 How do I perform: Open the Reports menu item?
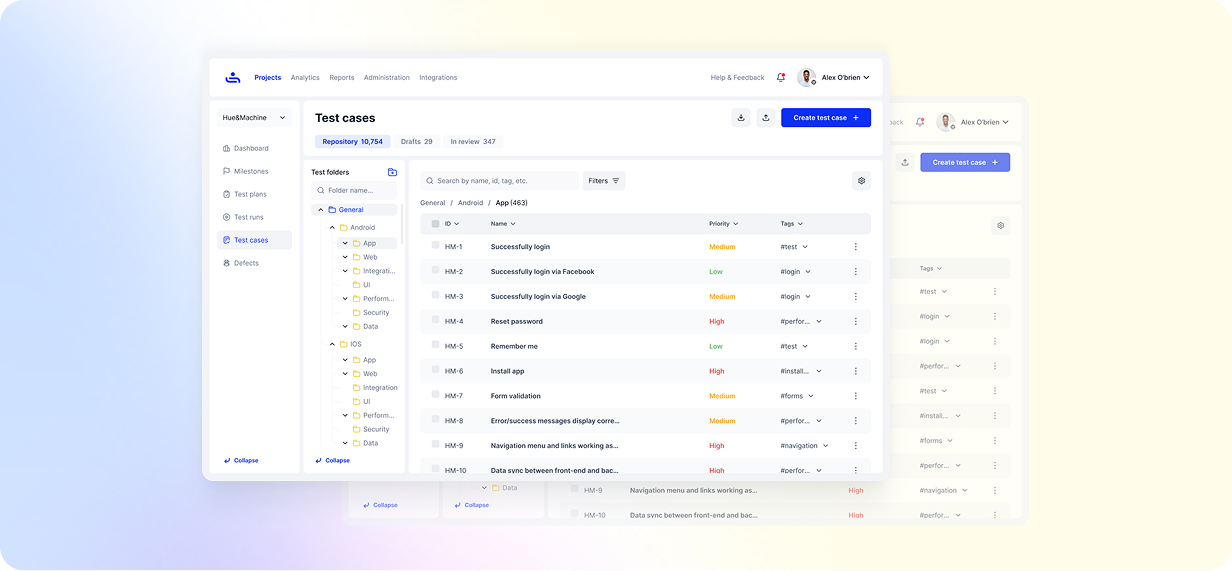coord(342,77)
